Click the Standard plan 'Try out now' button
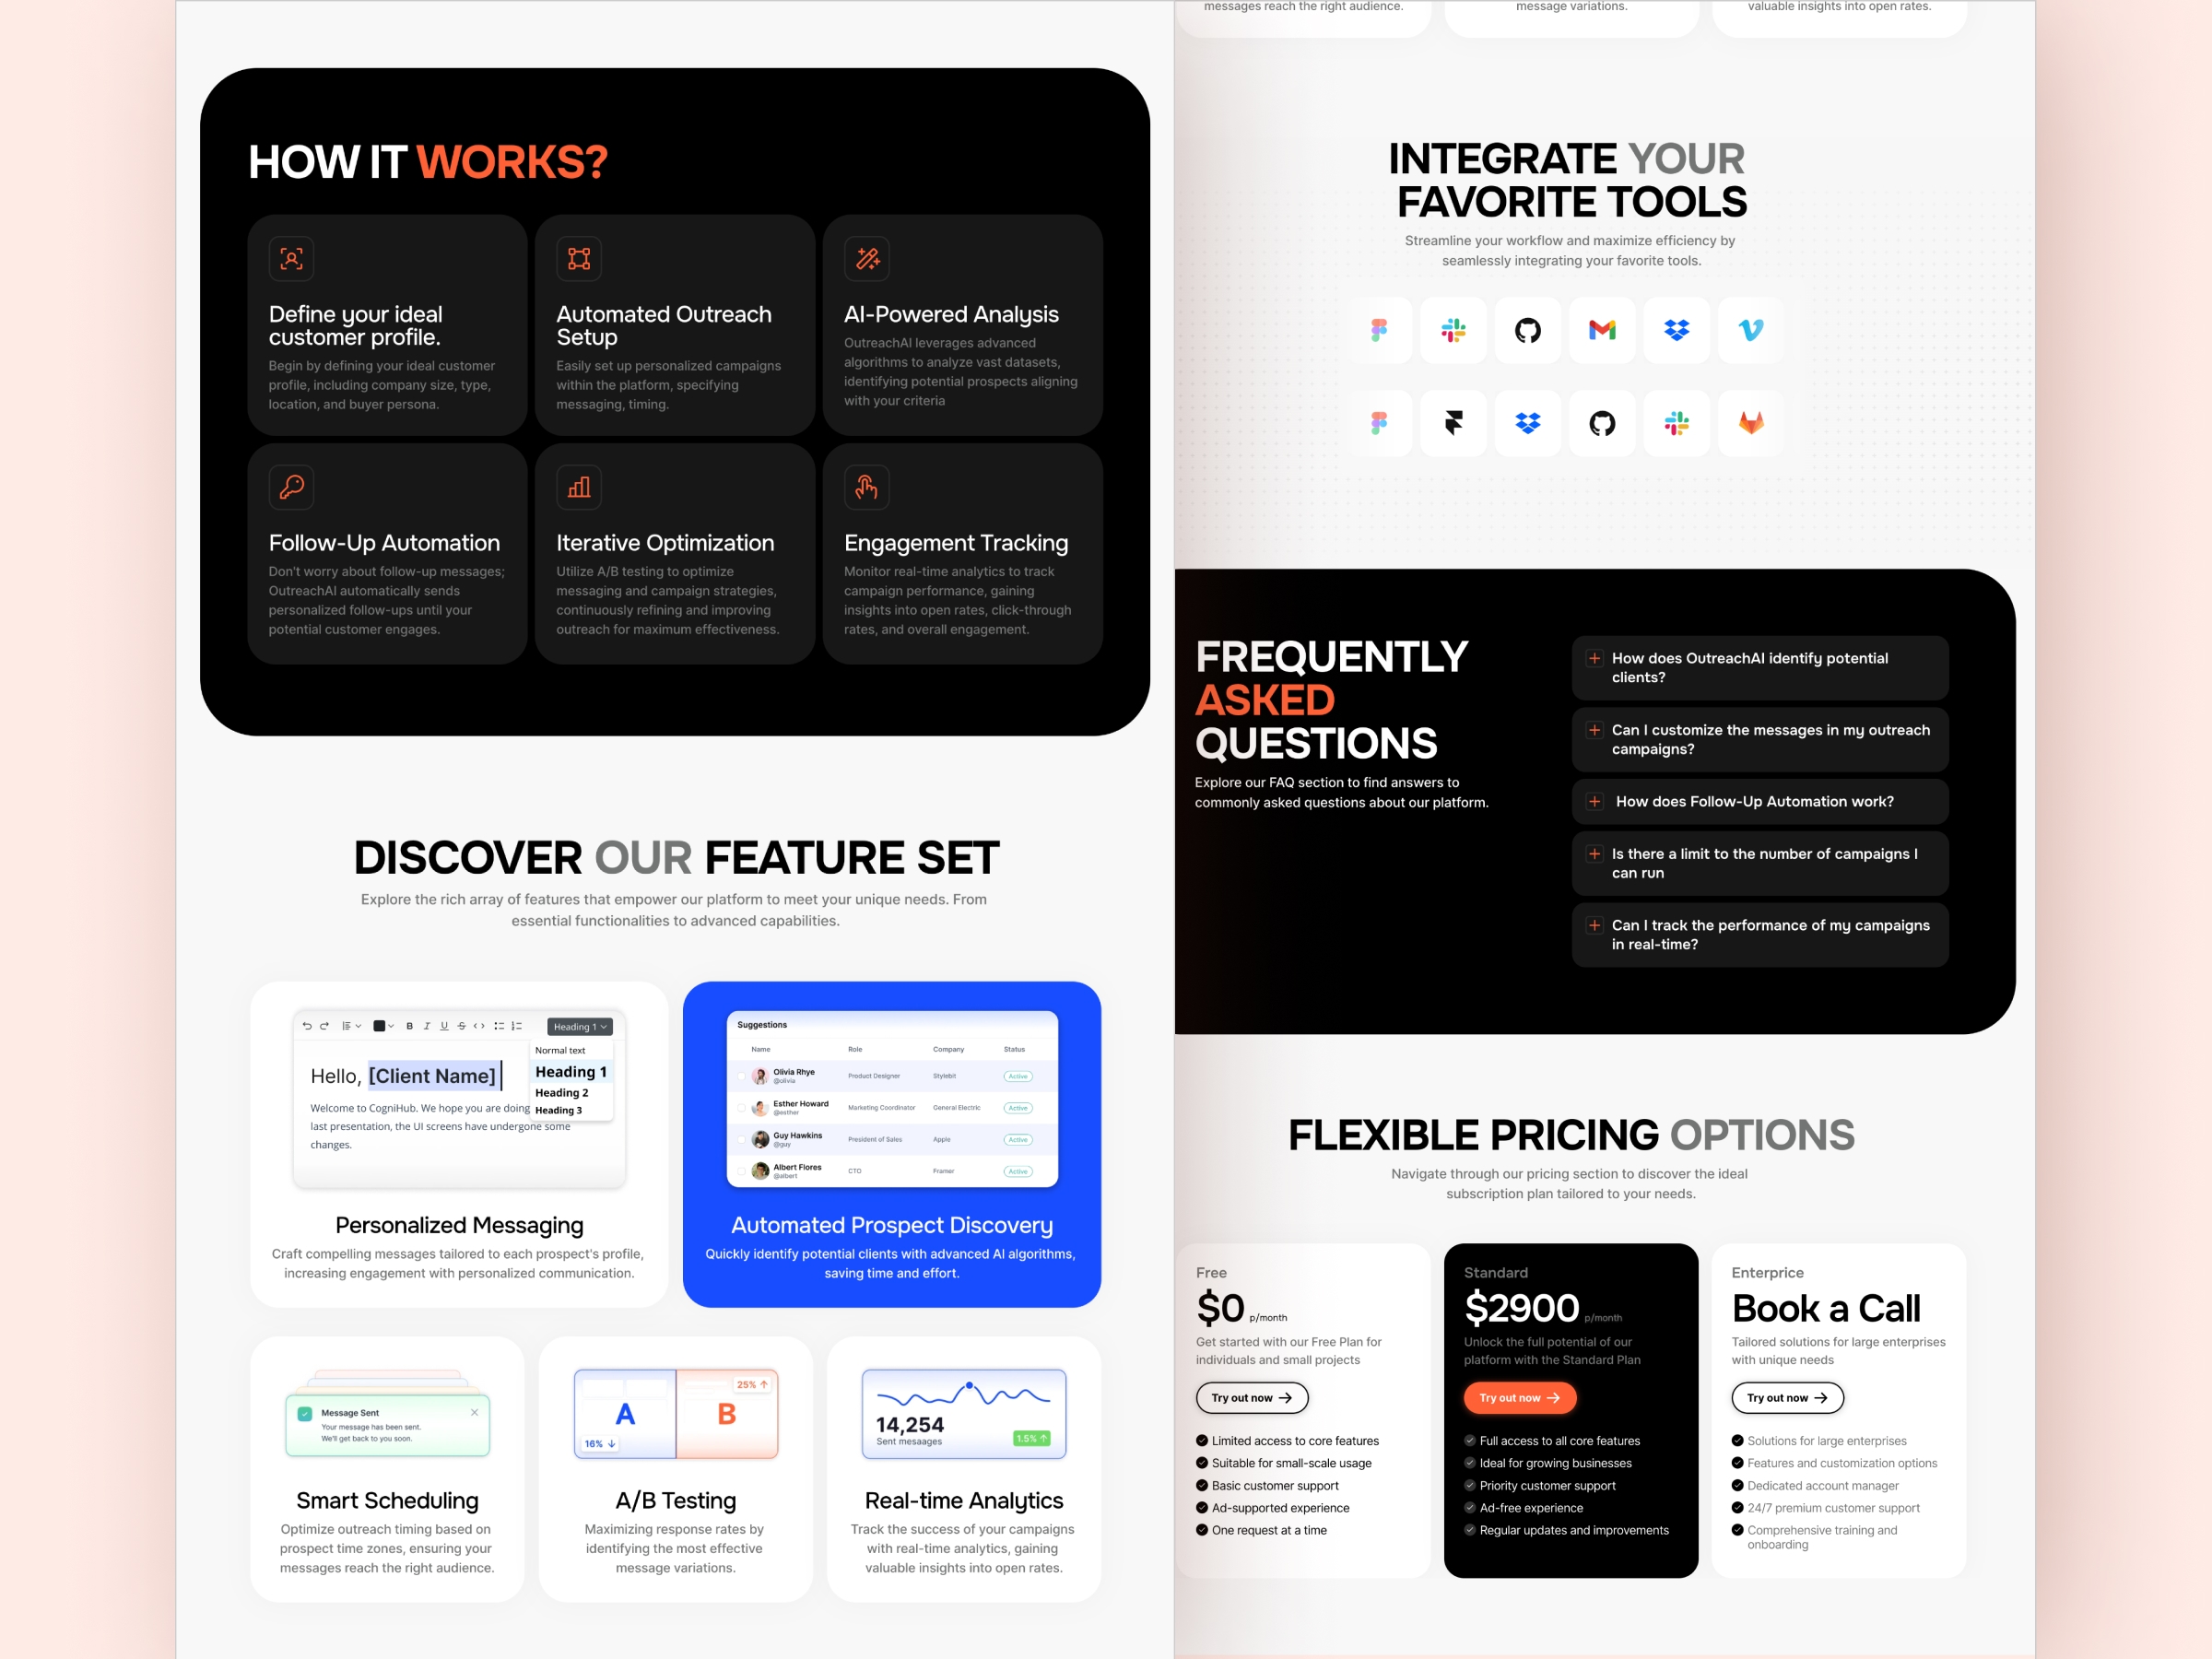The image size is (2212, 1659). click(x=1517, y=1397)
